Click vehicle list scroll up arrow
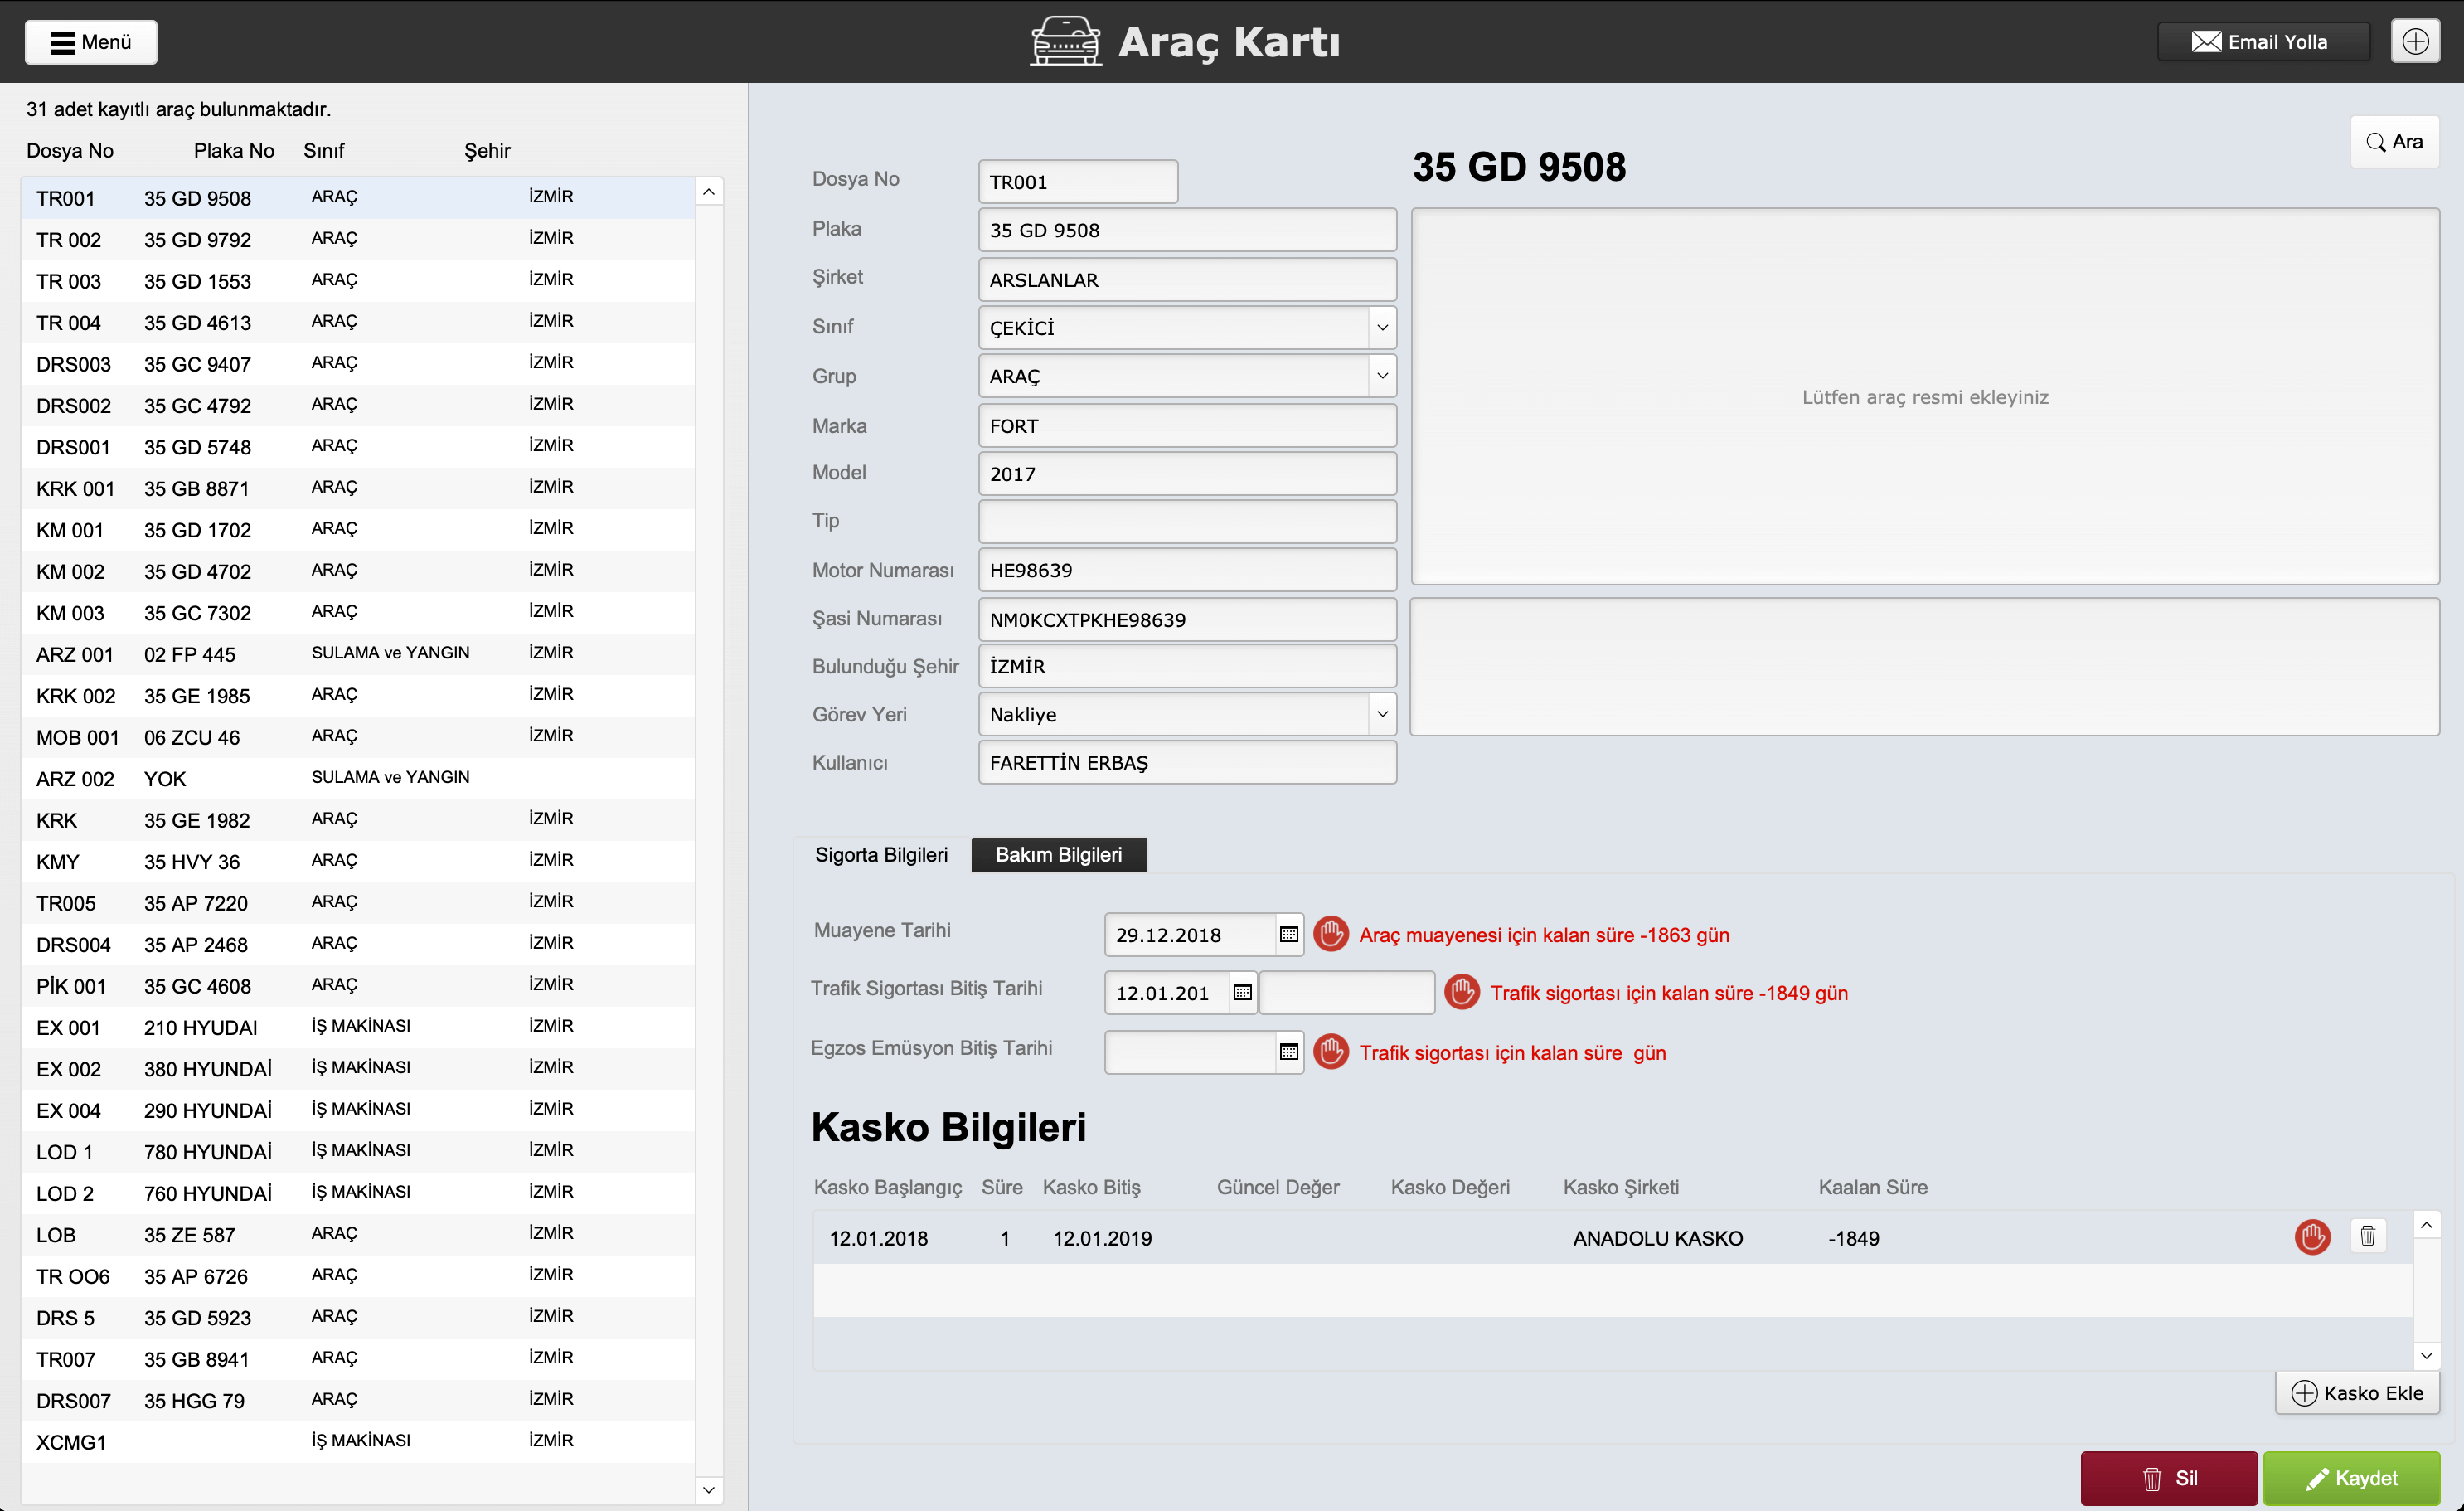Image resolution: width=2464 pixels, height=1511 pixels. (708, 192)
